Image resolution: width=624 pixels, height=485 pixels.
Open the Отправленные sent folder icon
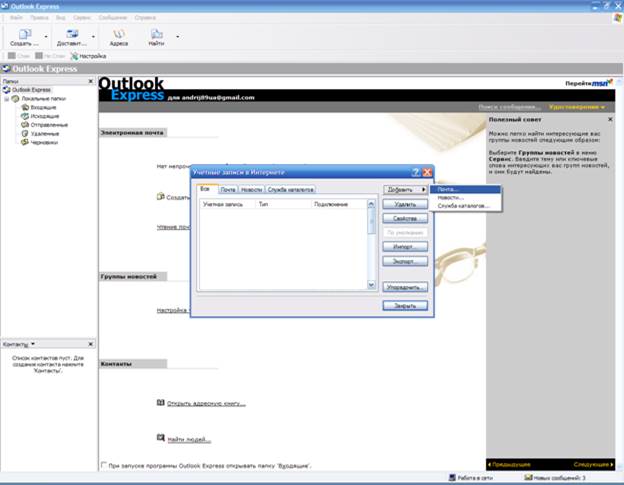click(25, 125)
